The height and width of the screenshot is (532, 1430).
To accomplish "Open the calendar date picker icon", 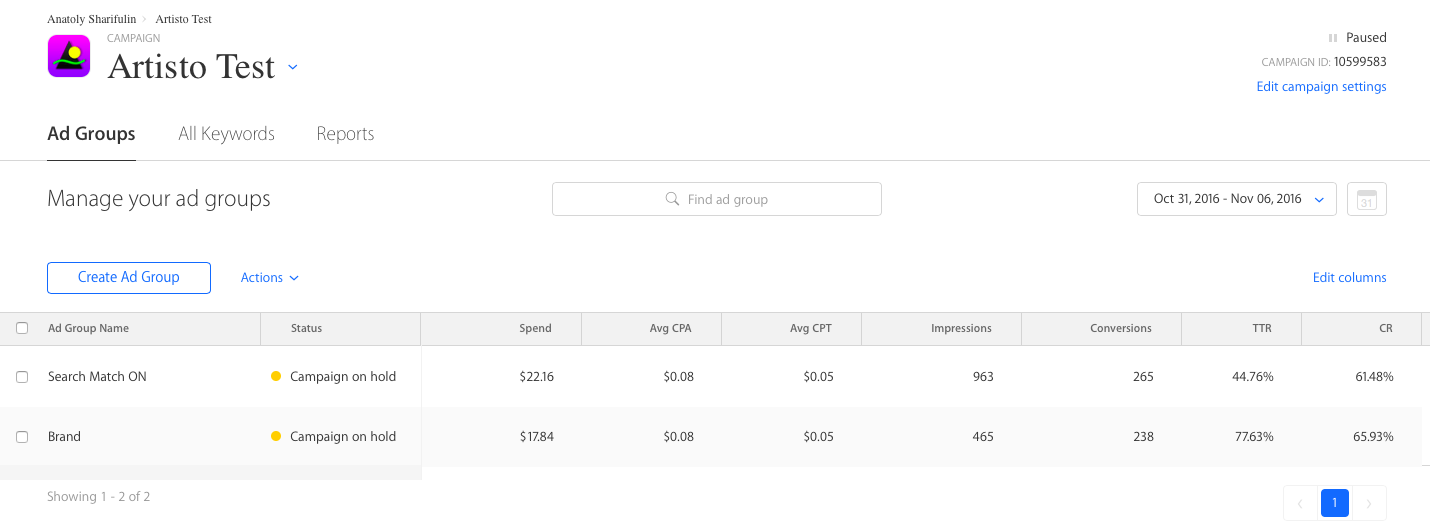I will (x=1366, y=199).
